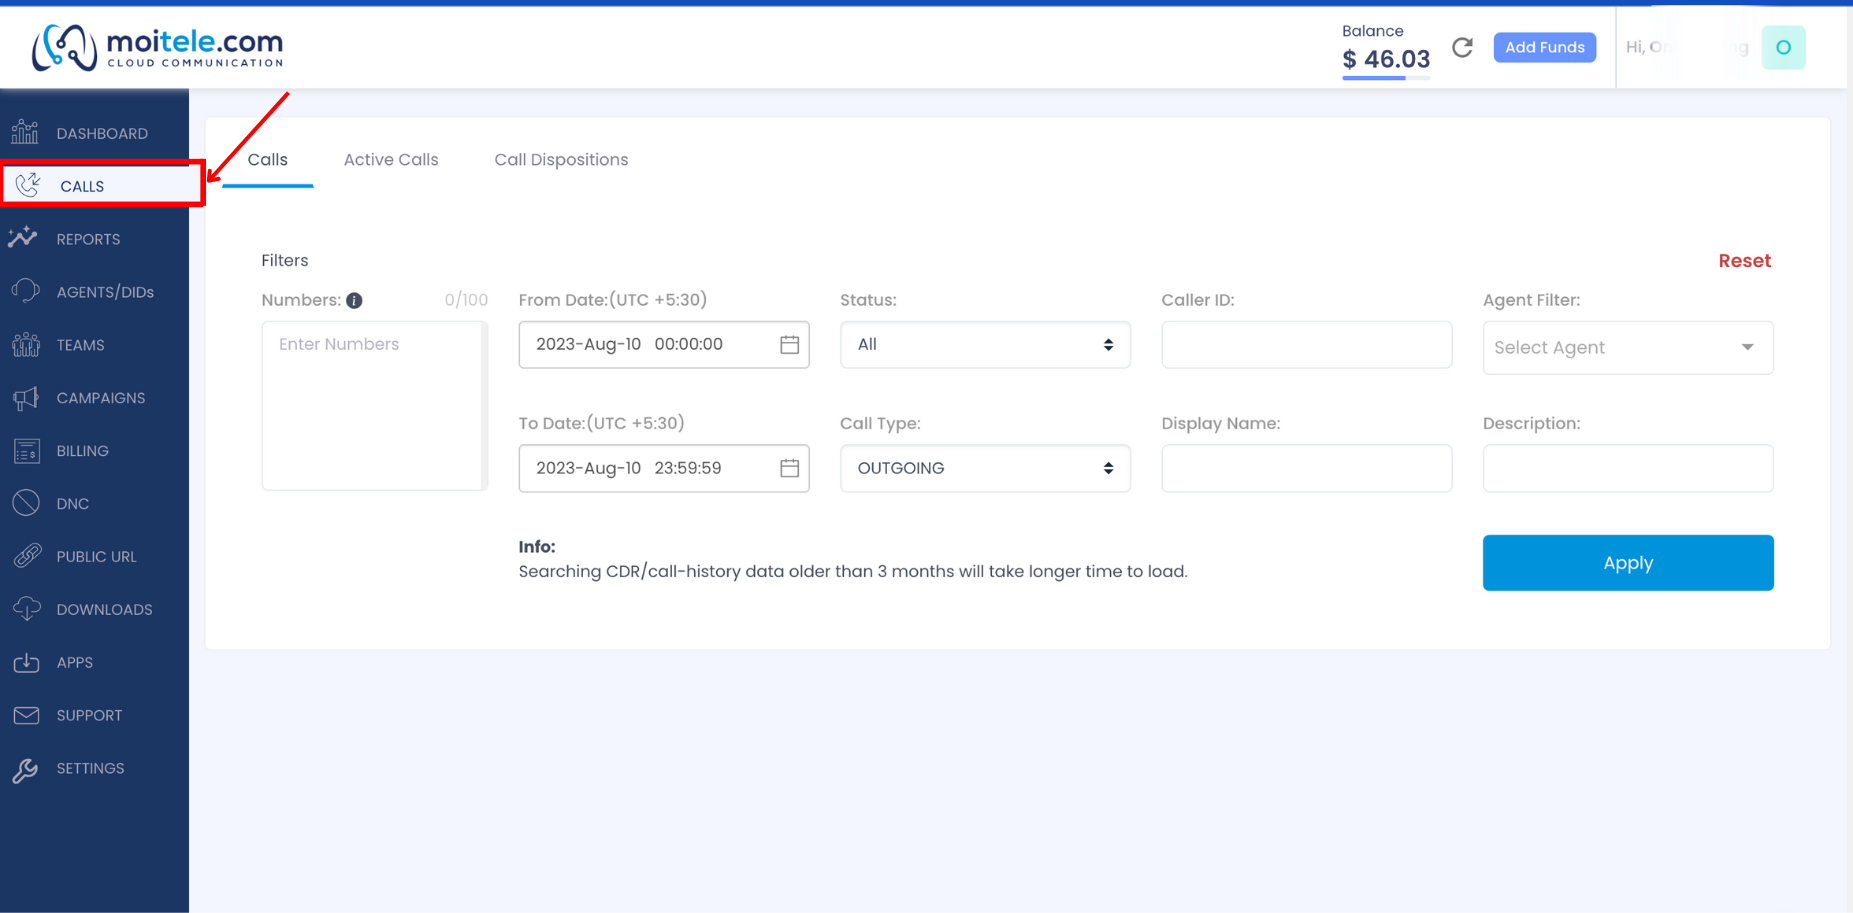Image resolution: width=1853 pixels, height=913 pixels.
Task: Click the Caller ID input field
Action: (x=1306, y=344)
